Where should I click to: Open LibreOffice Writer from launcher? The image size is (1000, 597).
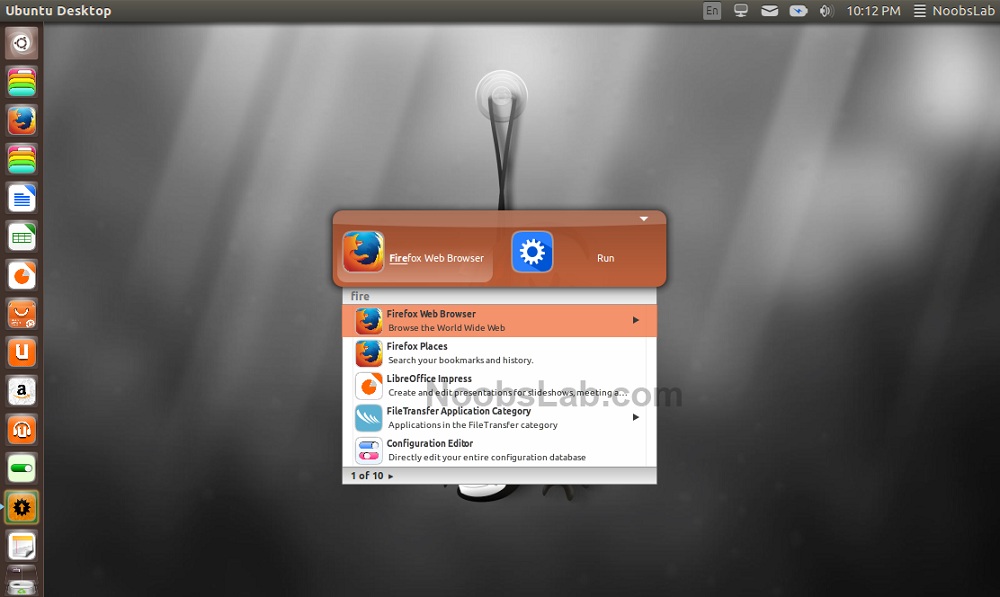point(22,198)
